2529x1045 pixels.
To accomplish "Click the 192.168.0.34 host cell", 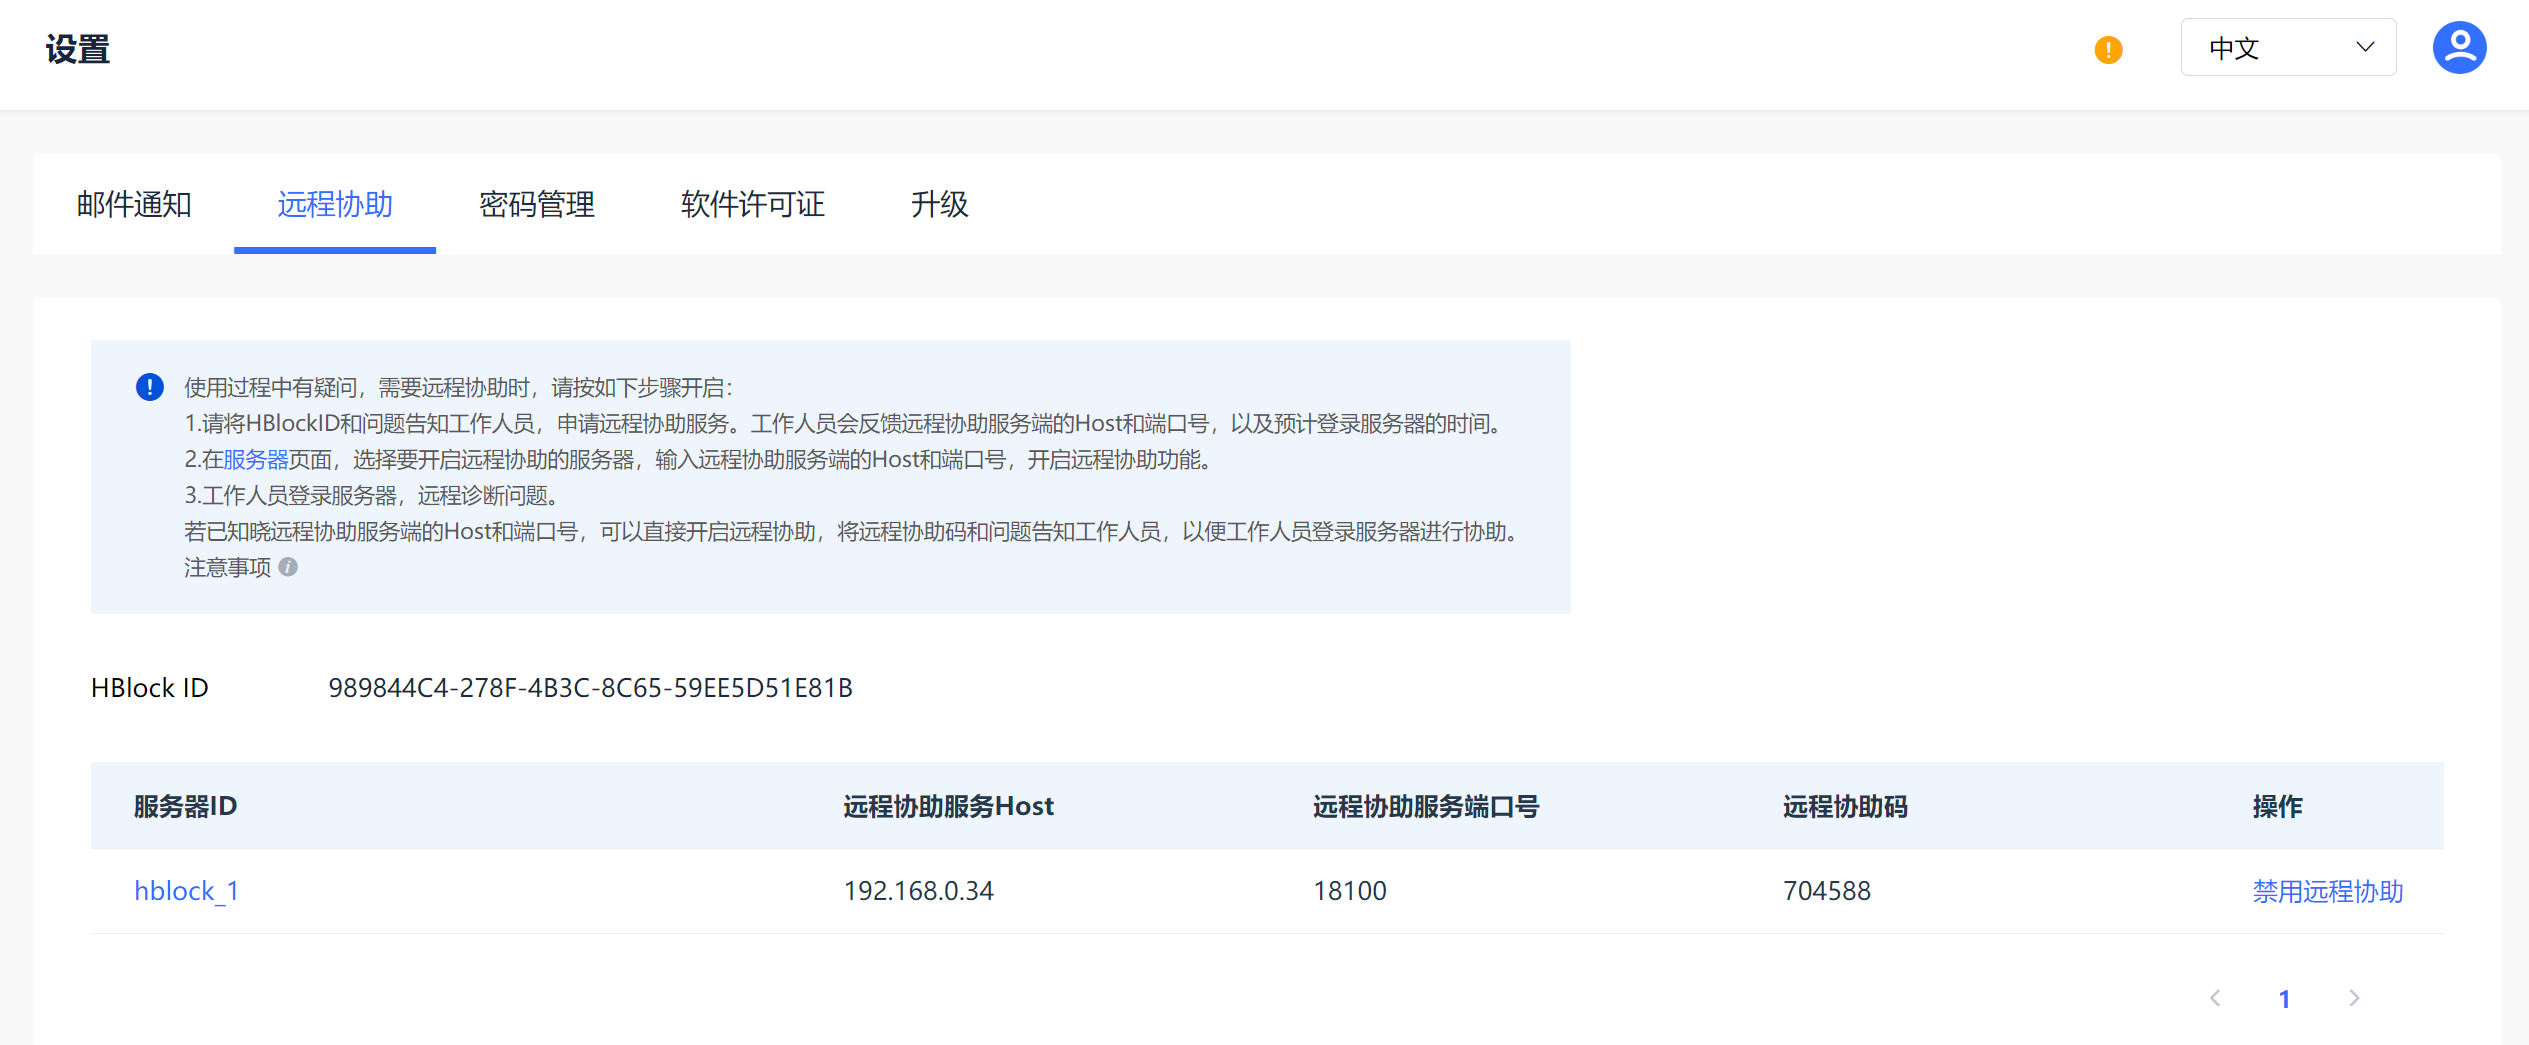I will 919,891.
